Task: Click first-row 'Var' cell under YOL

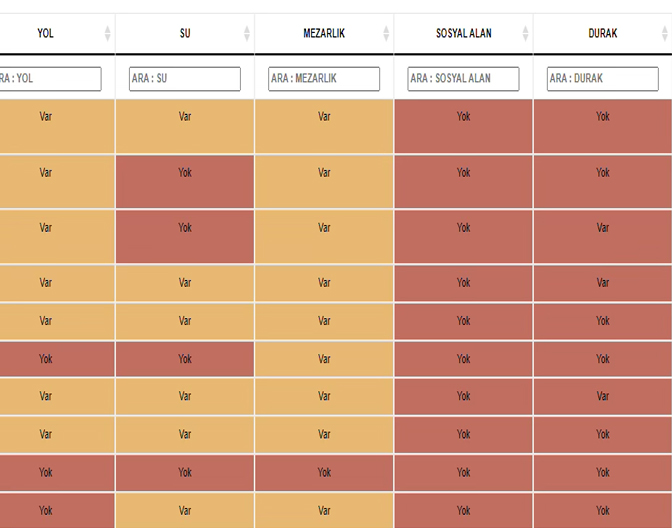Action: (45, 117)
